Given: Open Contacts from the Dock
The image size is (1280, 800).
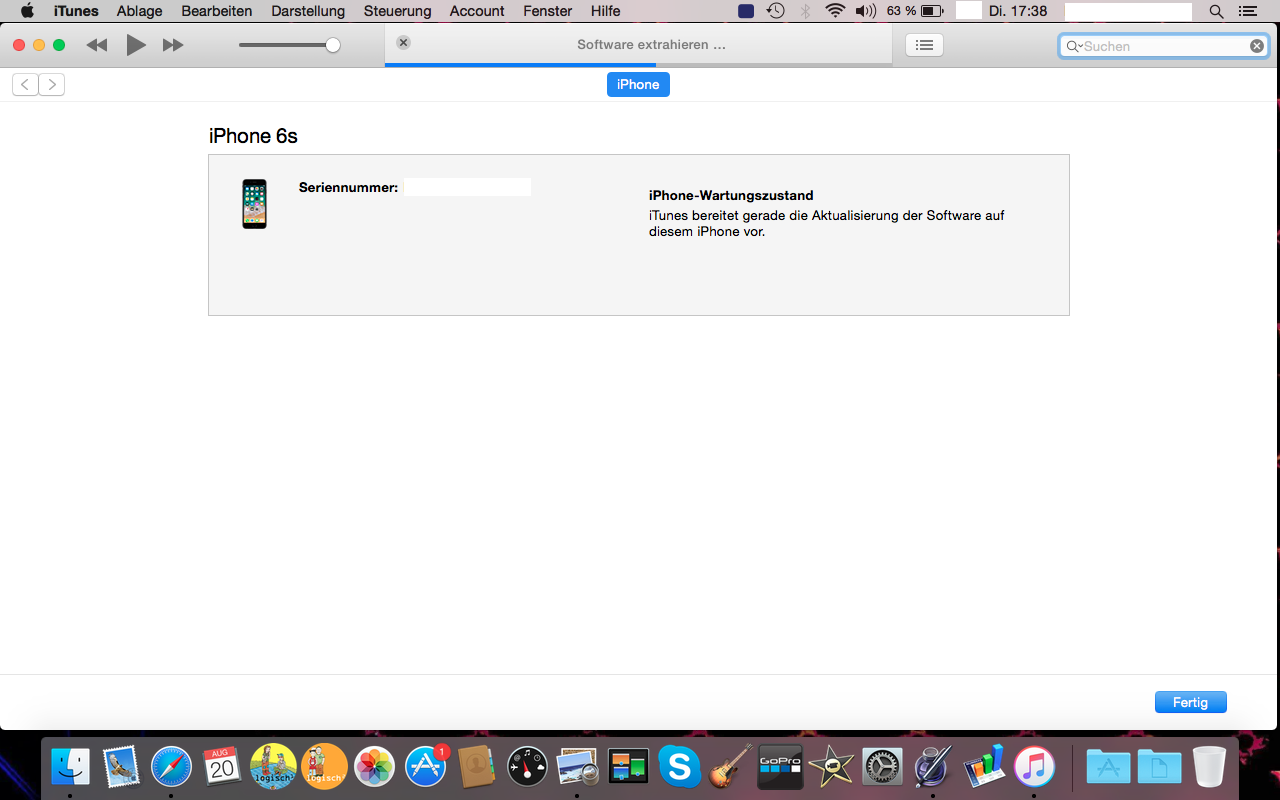Looking at the screenshot, I should (x=477, y=767).
